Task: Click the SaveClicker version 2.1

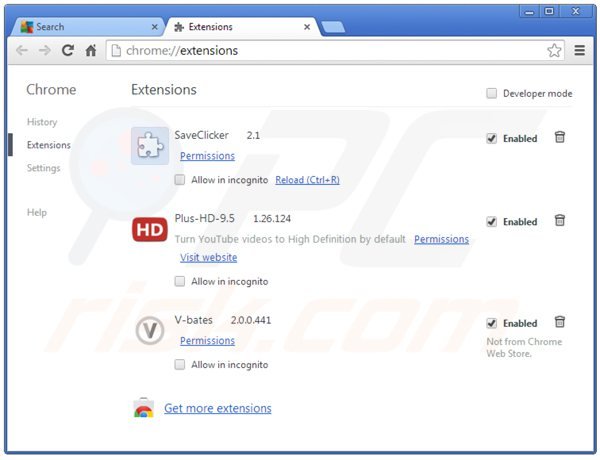Action: [x=253, y=135]
